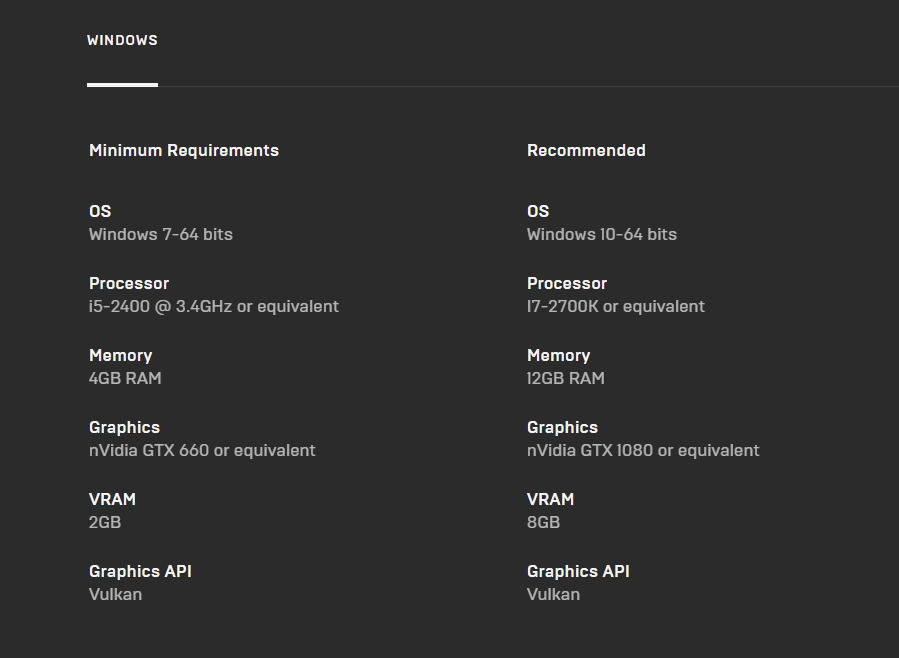Viewport: 899px width, 658px height.
Task: Click Vulkan under Recommended
Action: tap(553, 594)
